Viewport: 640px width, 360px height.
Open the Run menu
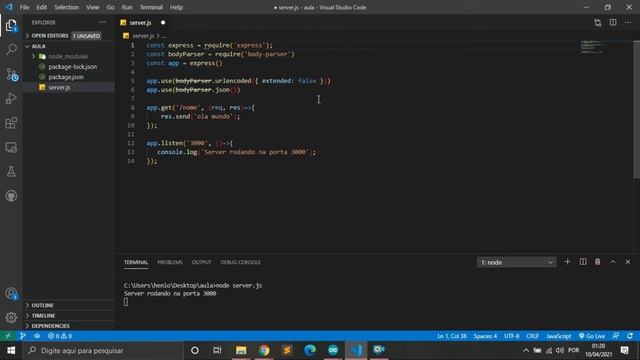coord(127,7)
